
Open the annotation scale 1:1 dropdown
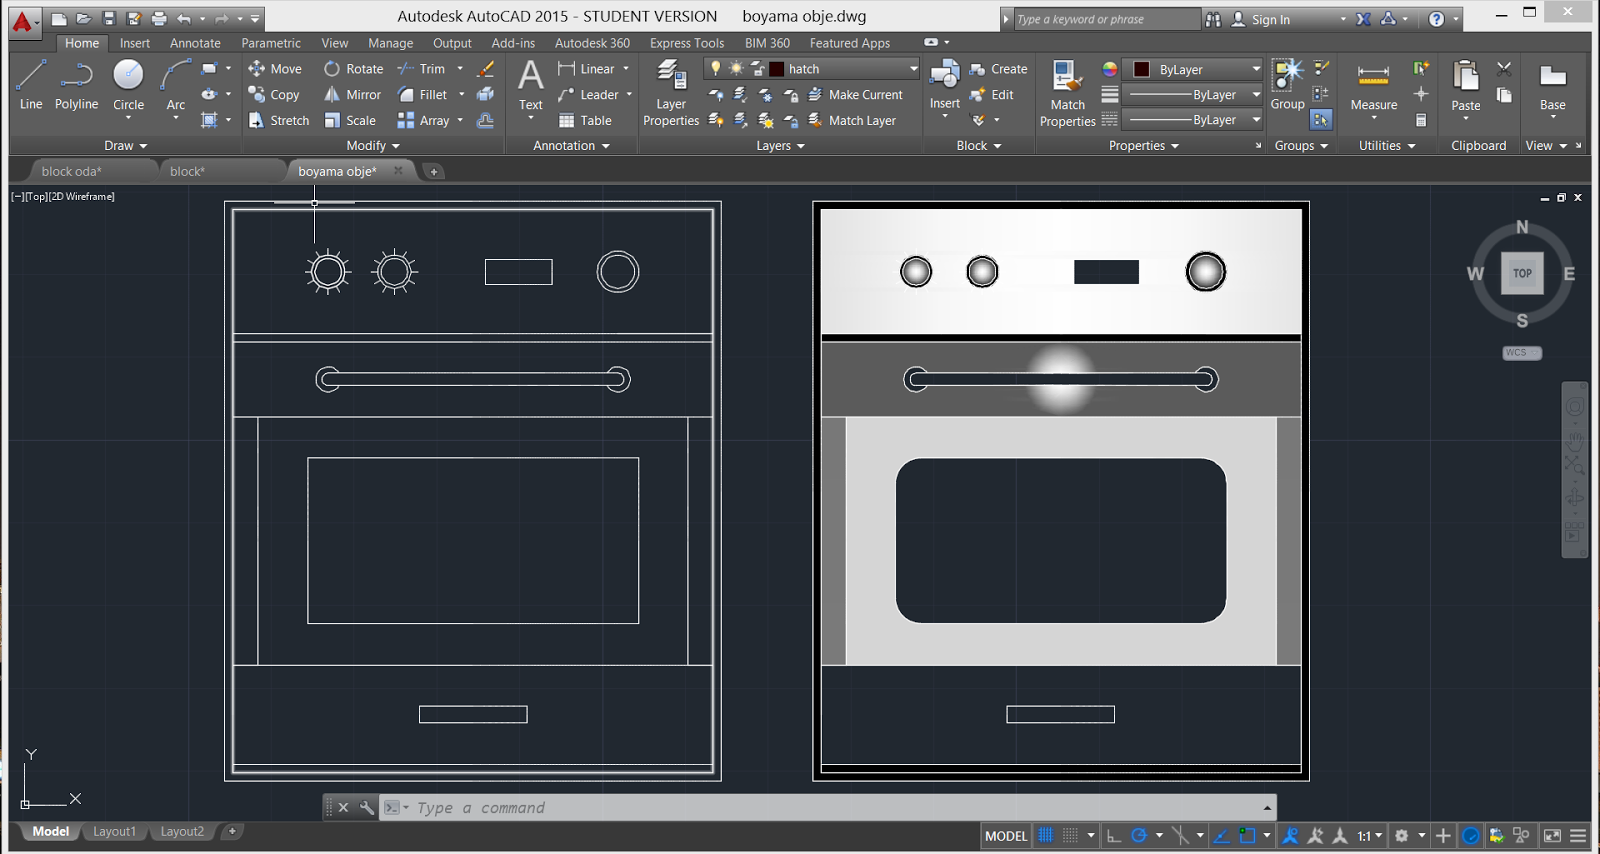click(1369, 836)
